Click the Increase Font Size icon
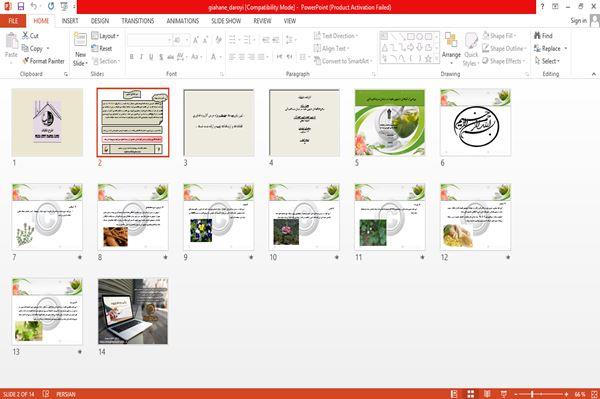Screen dimensions: 600x399 pos(196,40)
